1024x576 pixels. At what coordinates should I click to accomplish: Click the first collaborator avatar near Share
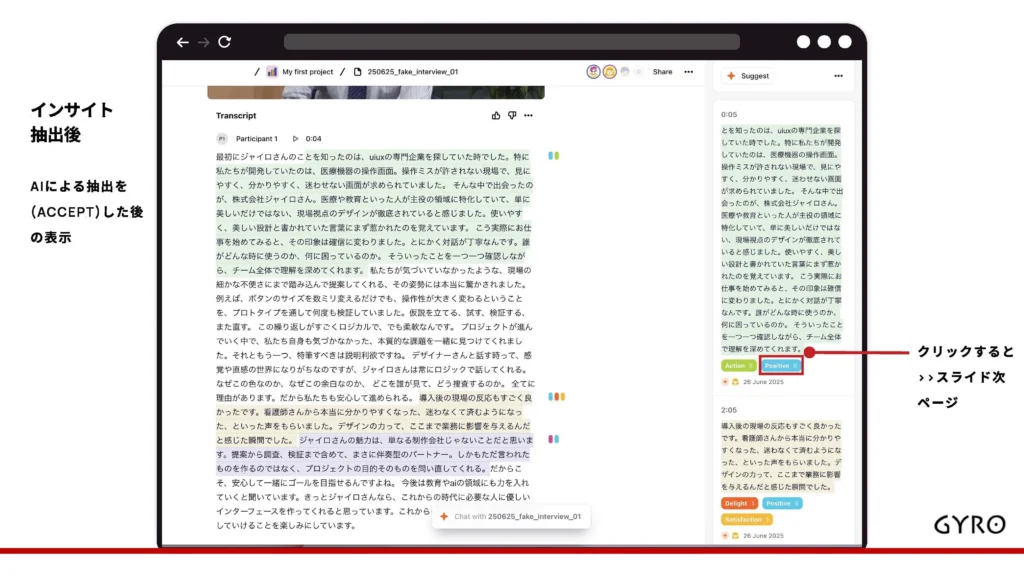[593, 72]
